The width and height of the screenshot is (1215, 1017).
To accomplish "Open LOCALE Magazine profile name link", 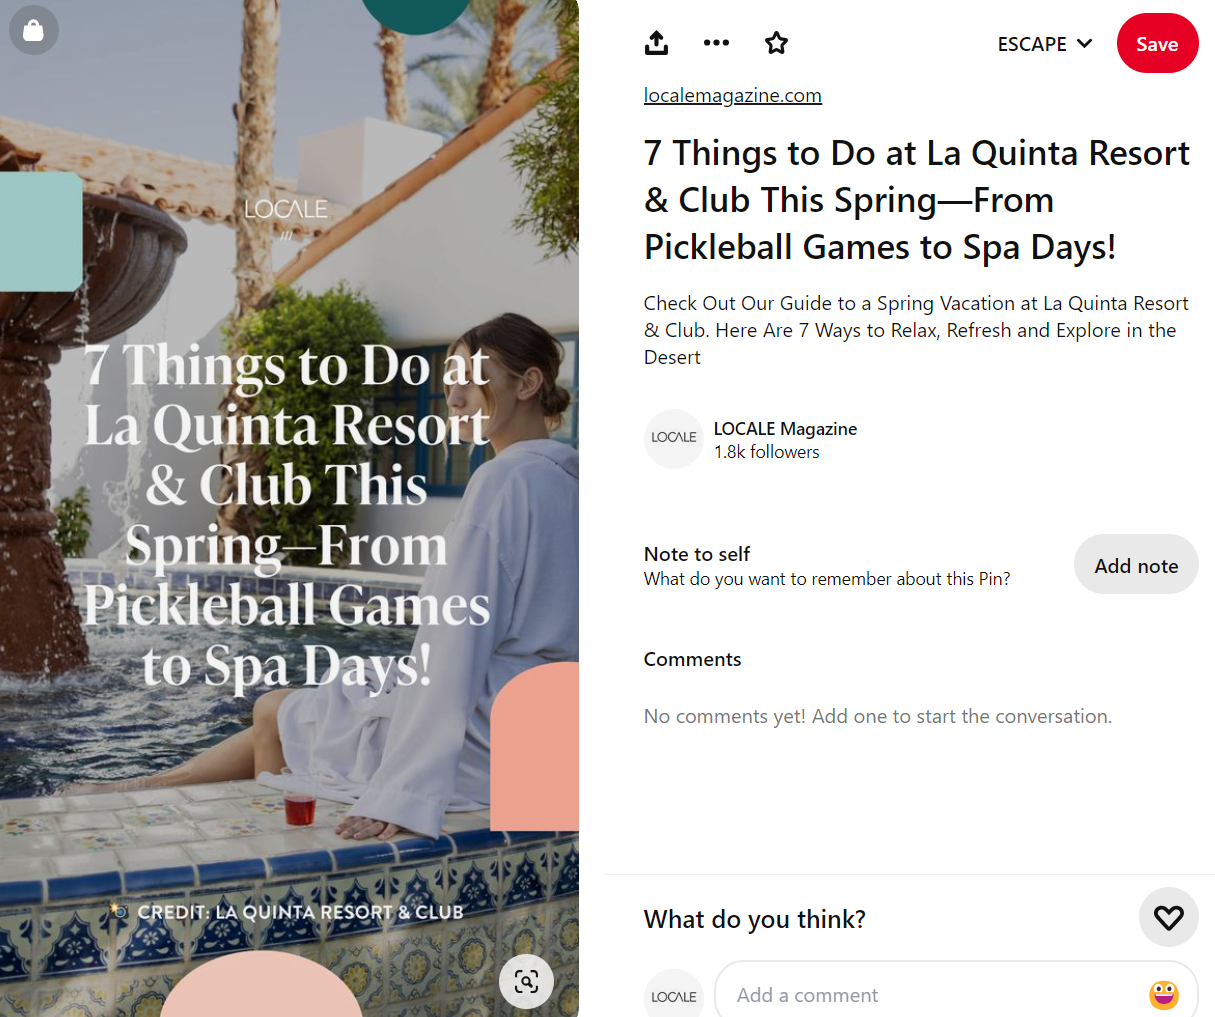I will coord(785,428).
